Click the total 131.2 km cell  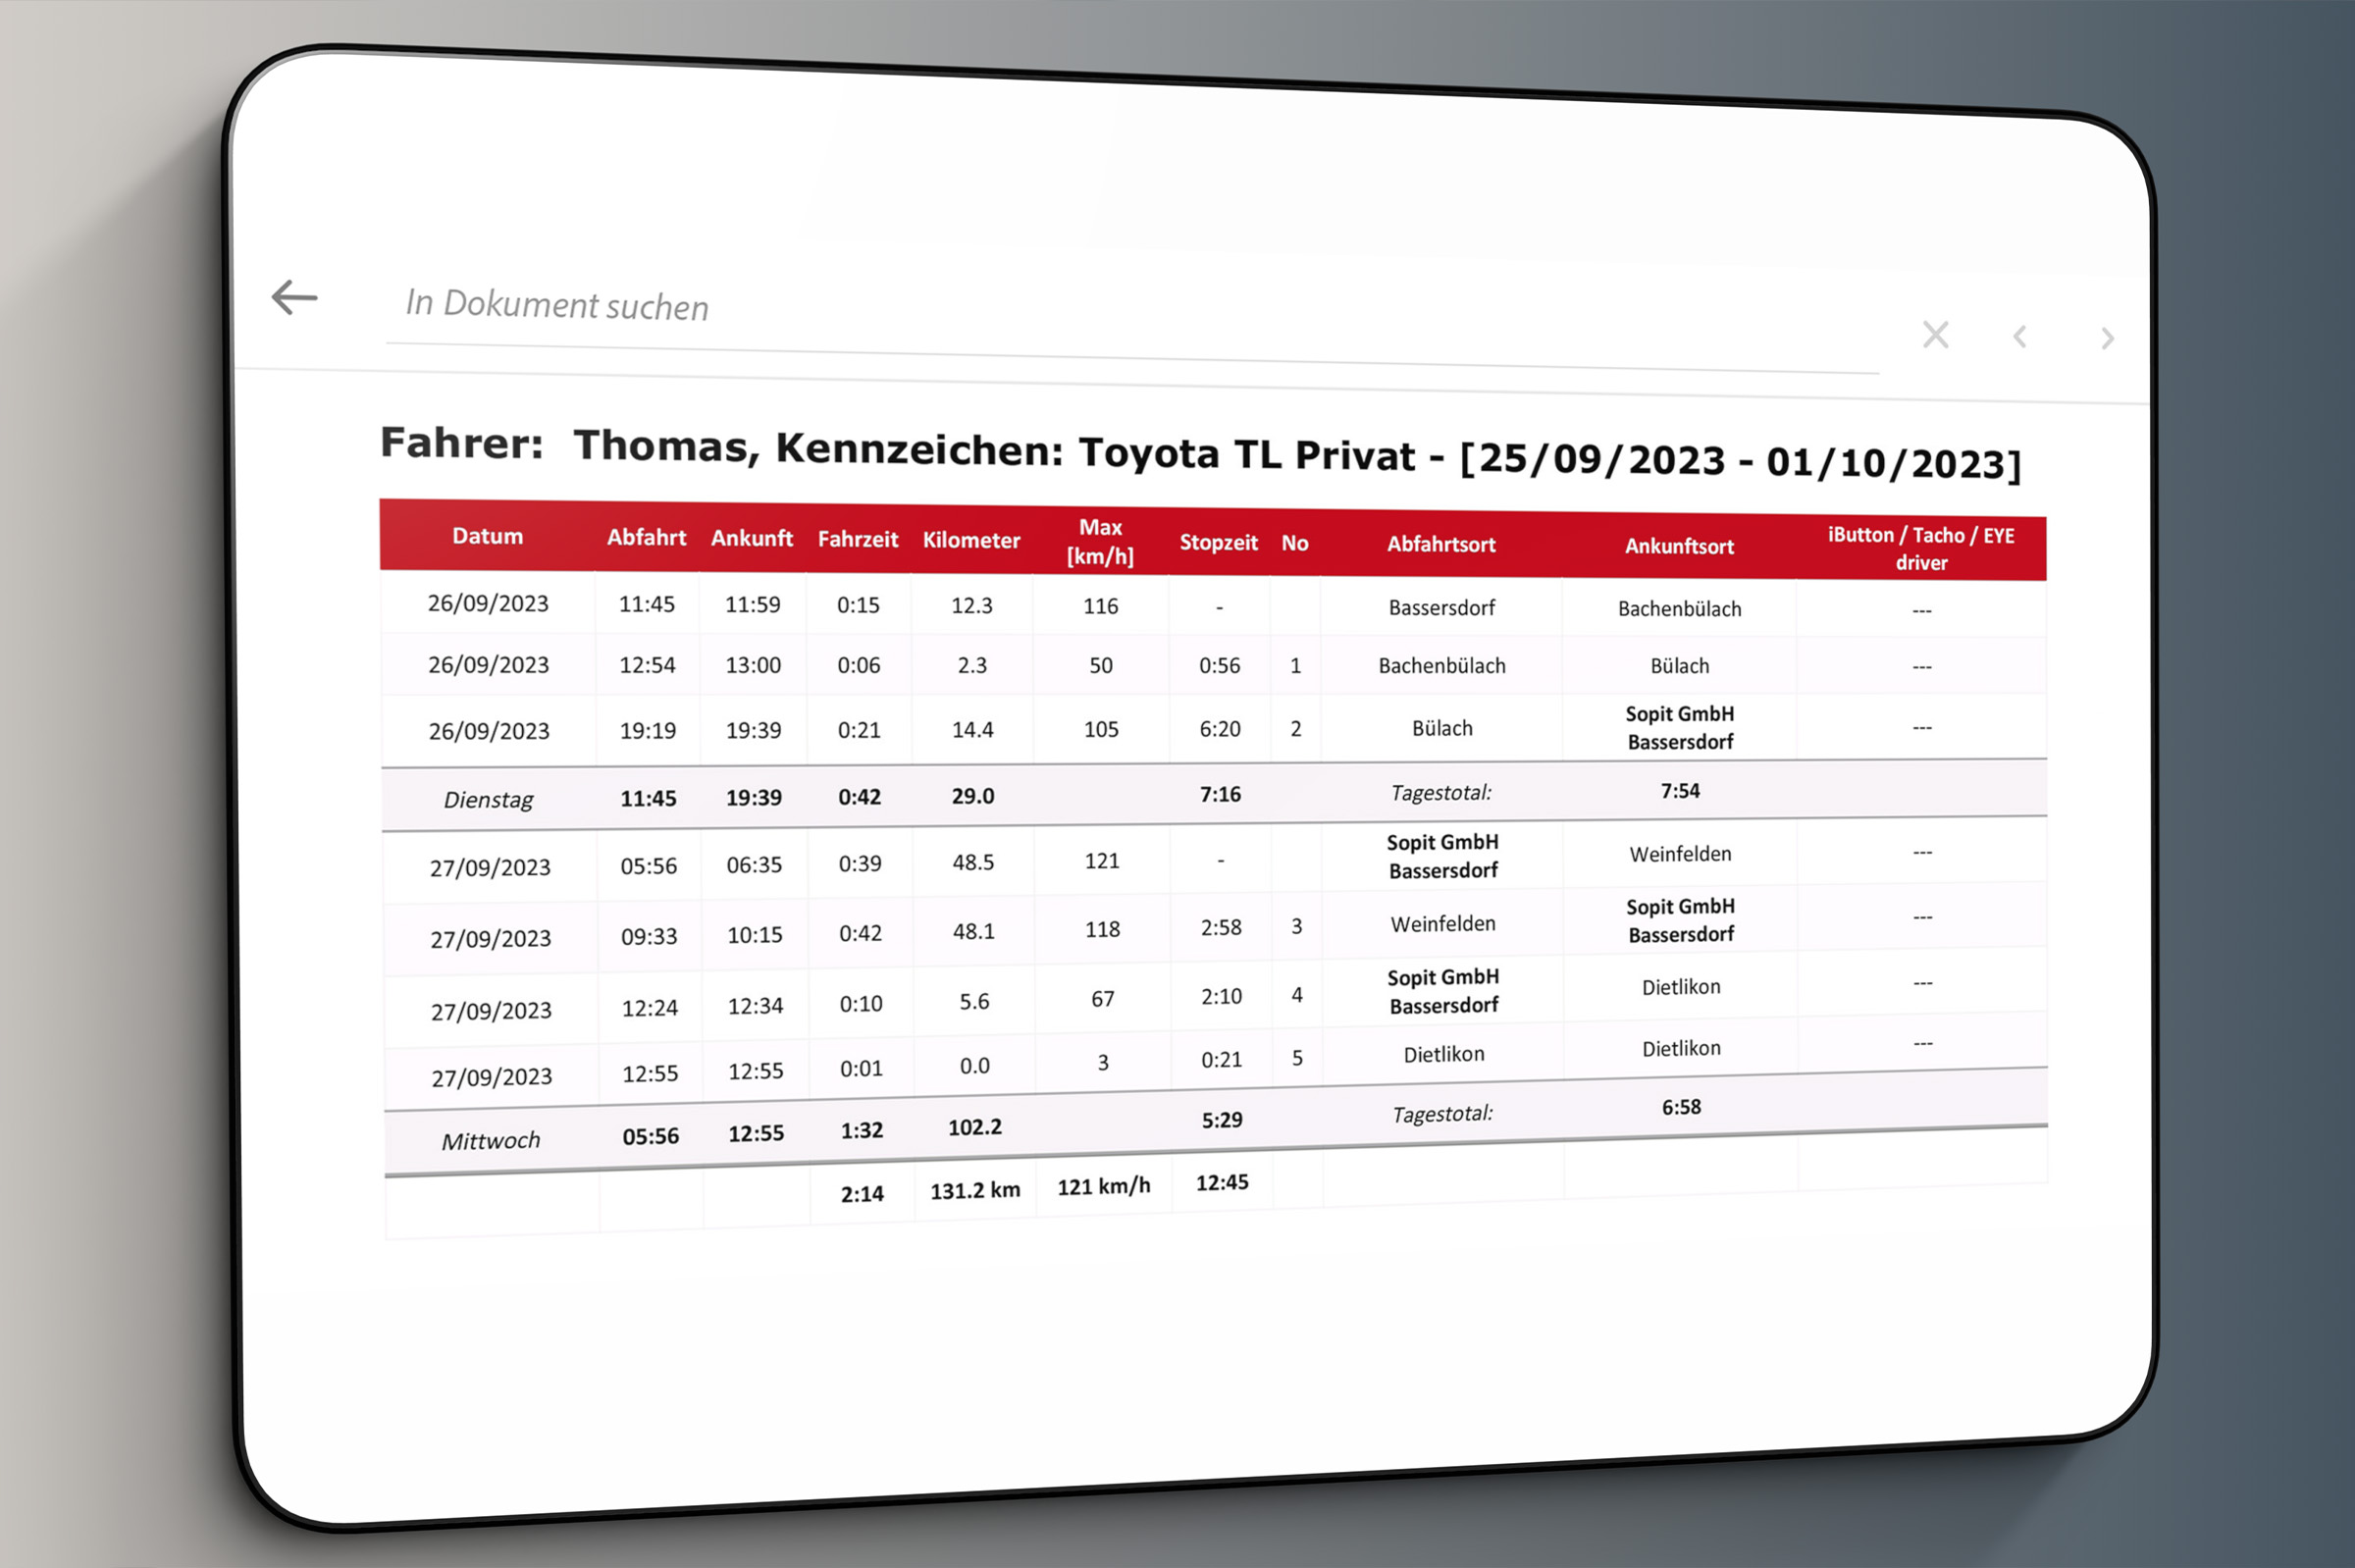[975, 1191]
